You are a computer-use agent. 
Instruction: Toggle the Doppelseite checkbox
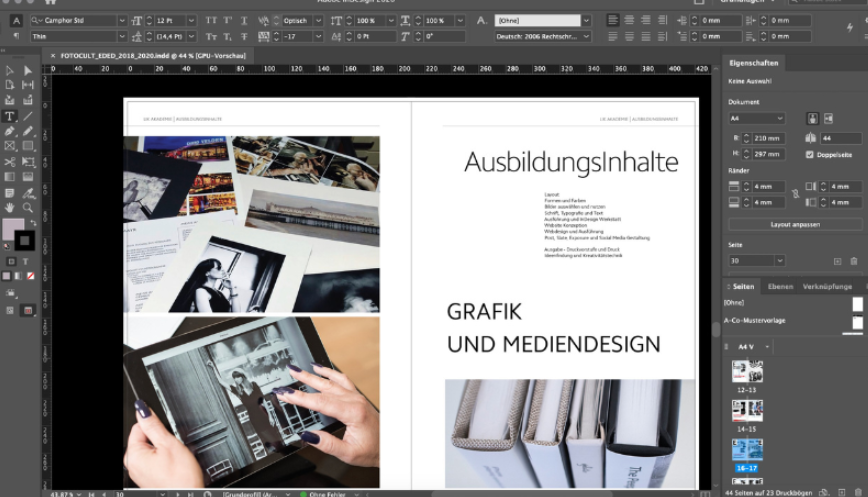810,155
